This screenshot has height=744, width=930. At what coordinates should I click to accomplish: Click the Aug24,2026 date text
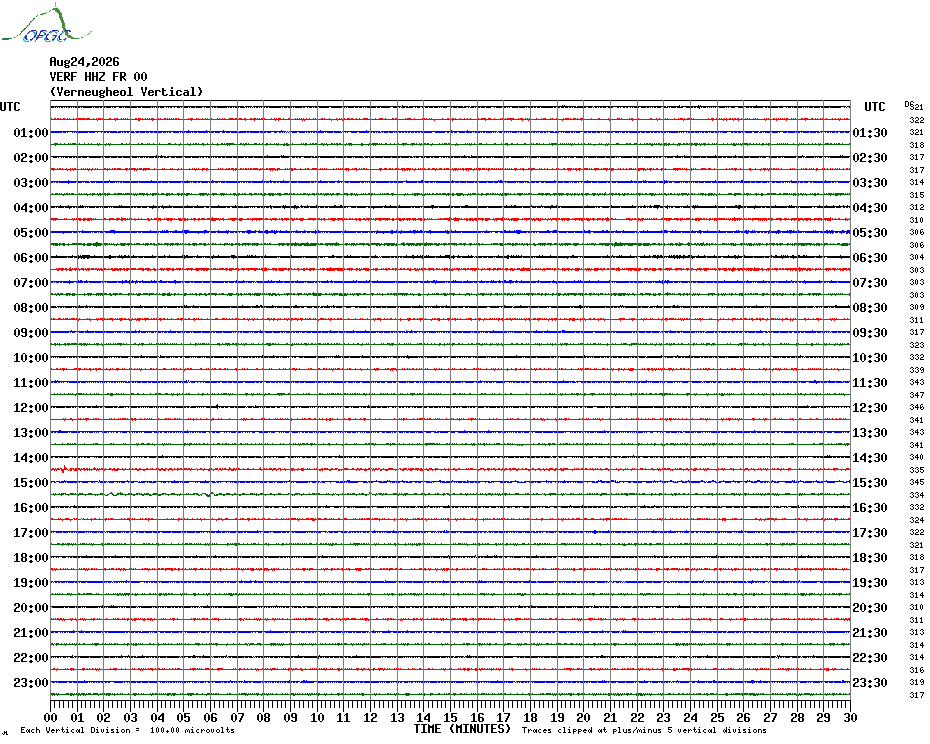click(84, 62)
